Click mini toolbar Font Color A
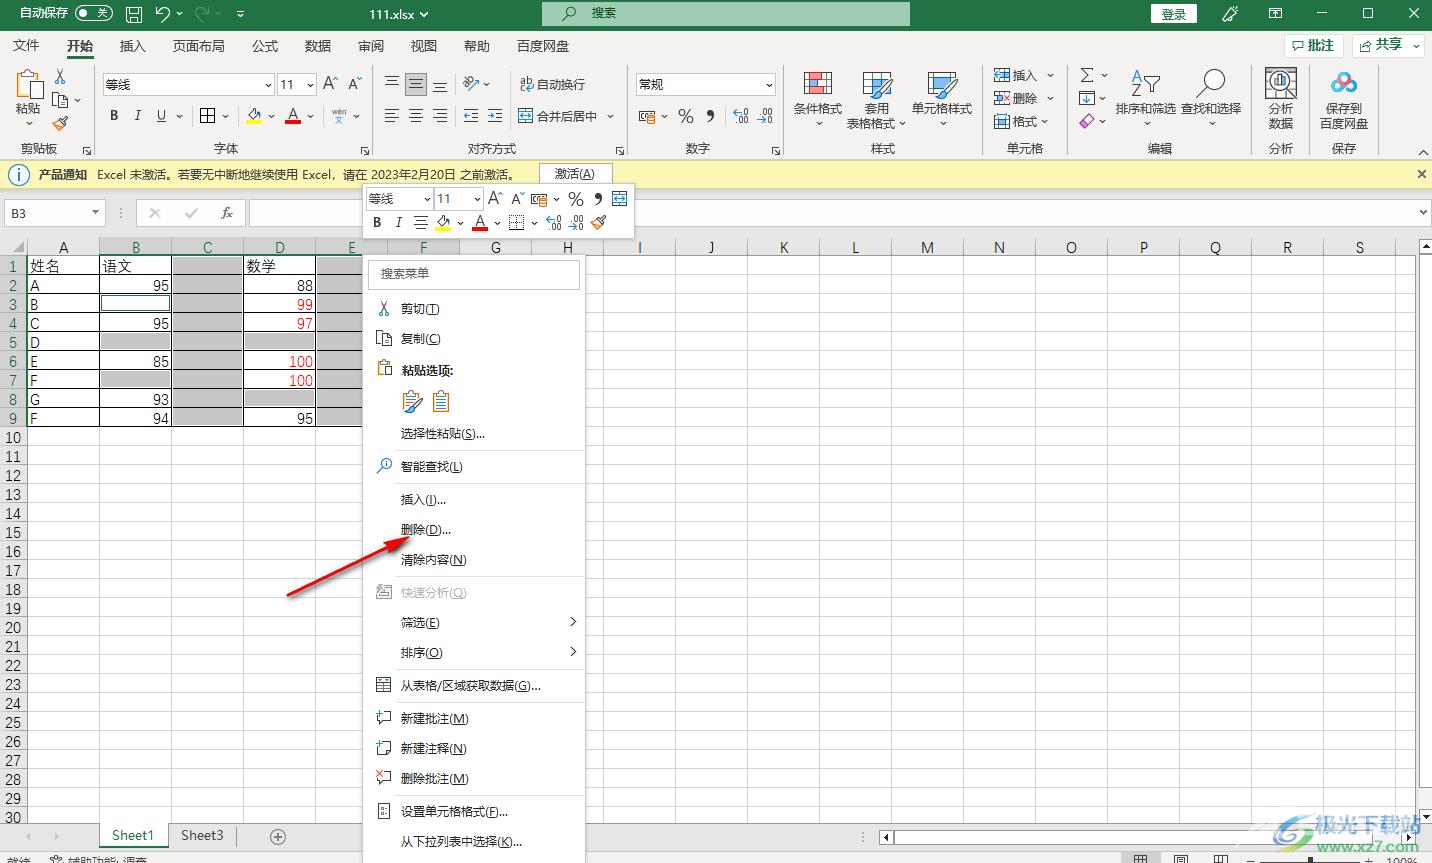The width and height of the screenshot is (1432, 863). click(x=480, y=222)
